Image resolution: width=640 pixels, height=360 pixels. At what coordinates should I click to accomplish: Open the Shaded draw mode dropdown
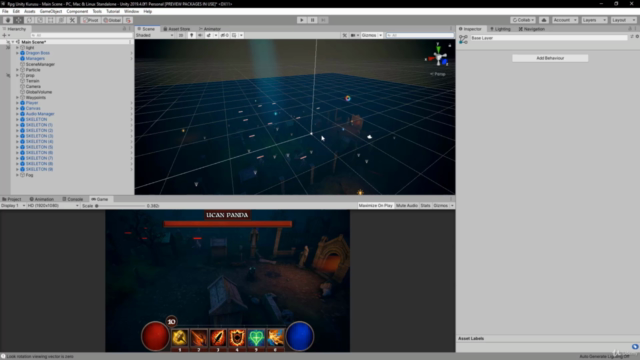tap(154, 36)
